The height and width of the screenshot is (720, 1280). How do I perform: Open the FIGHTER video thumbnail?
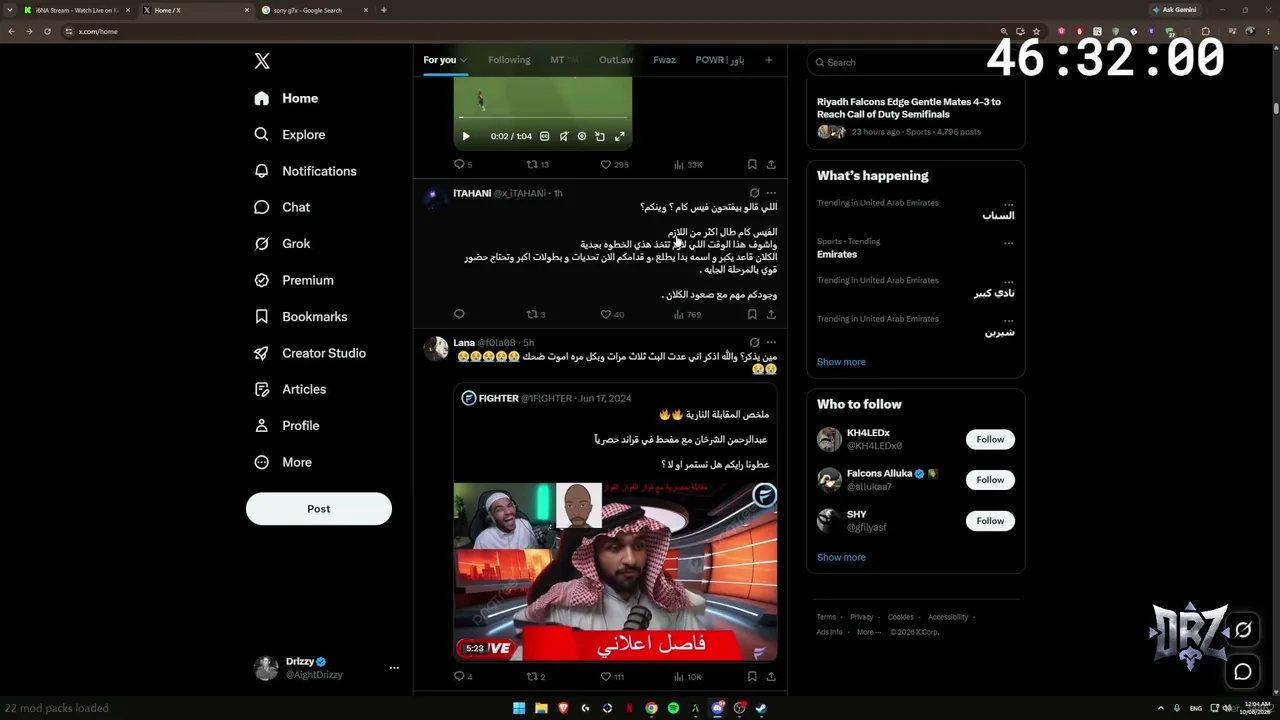click(615, 572)
